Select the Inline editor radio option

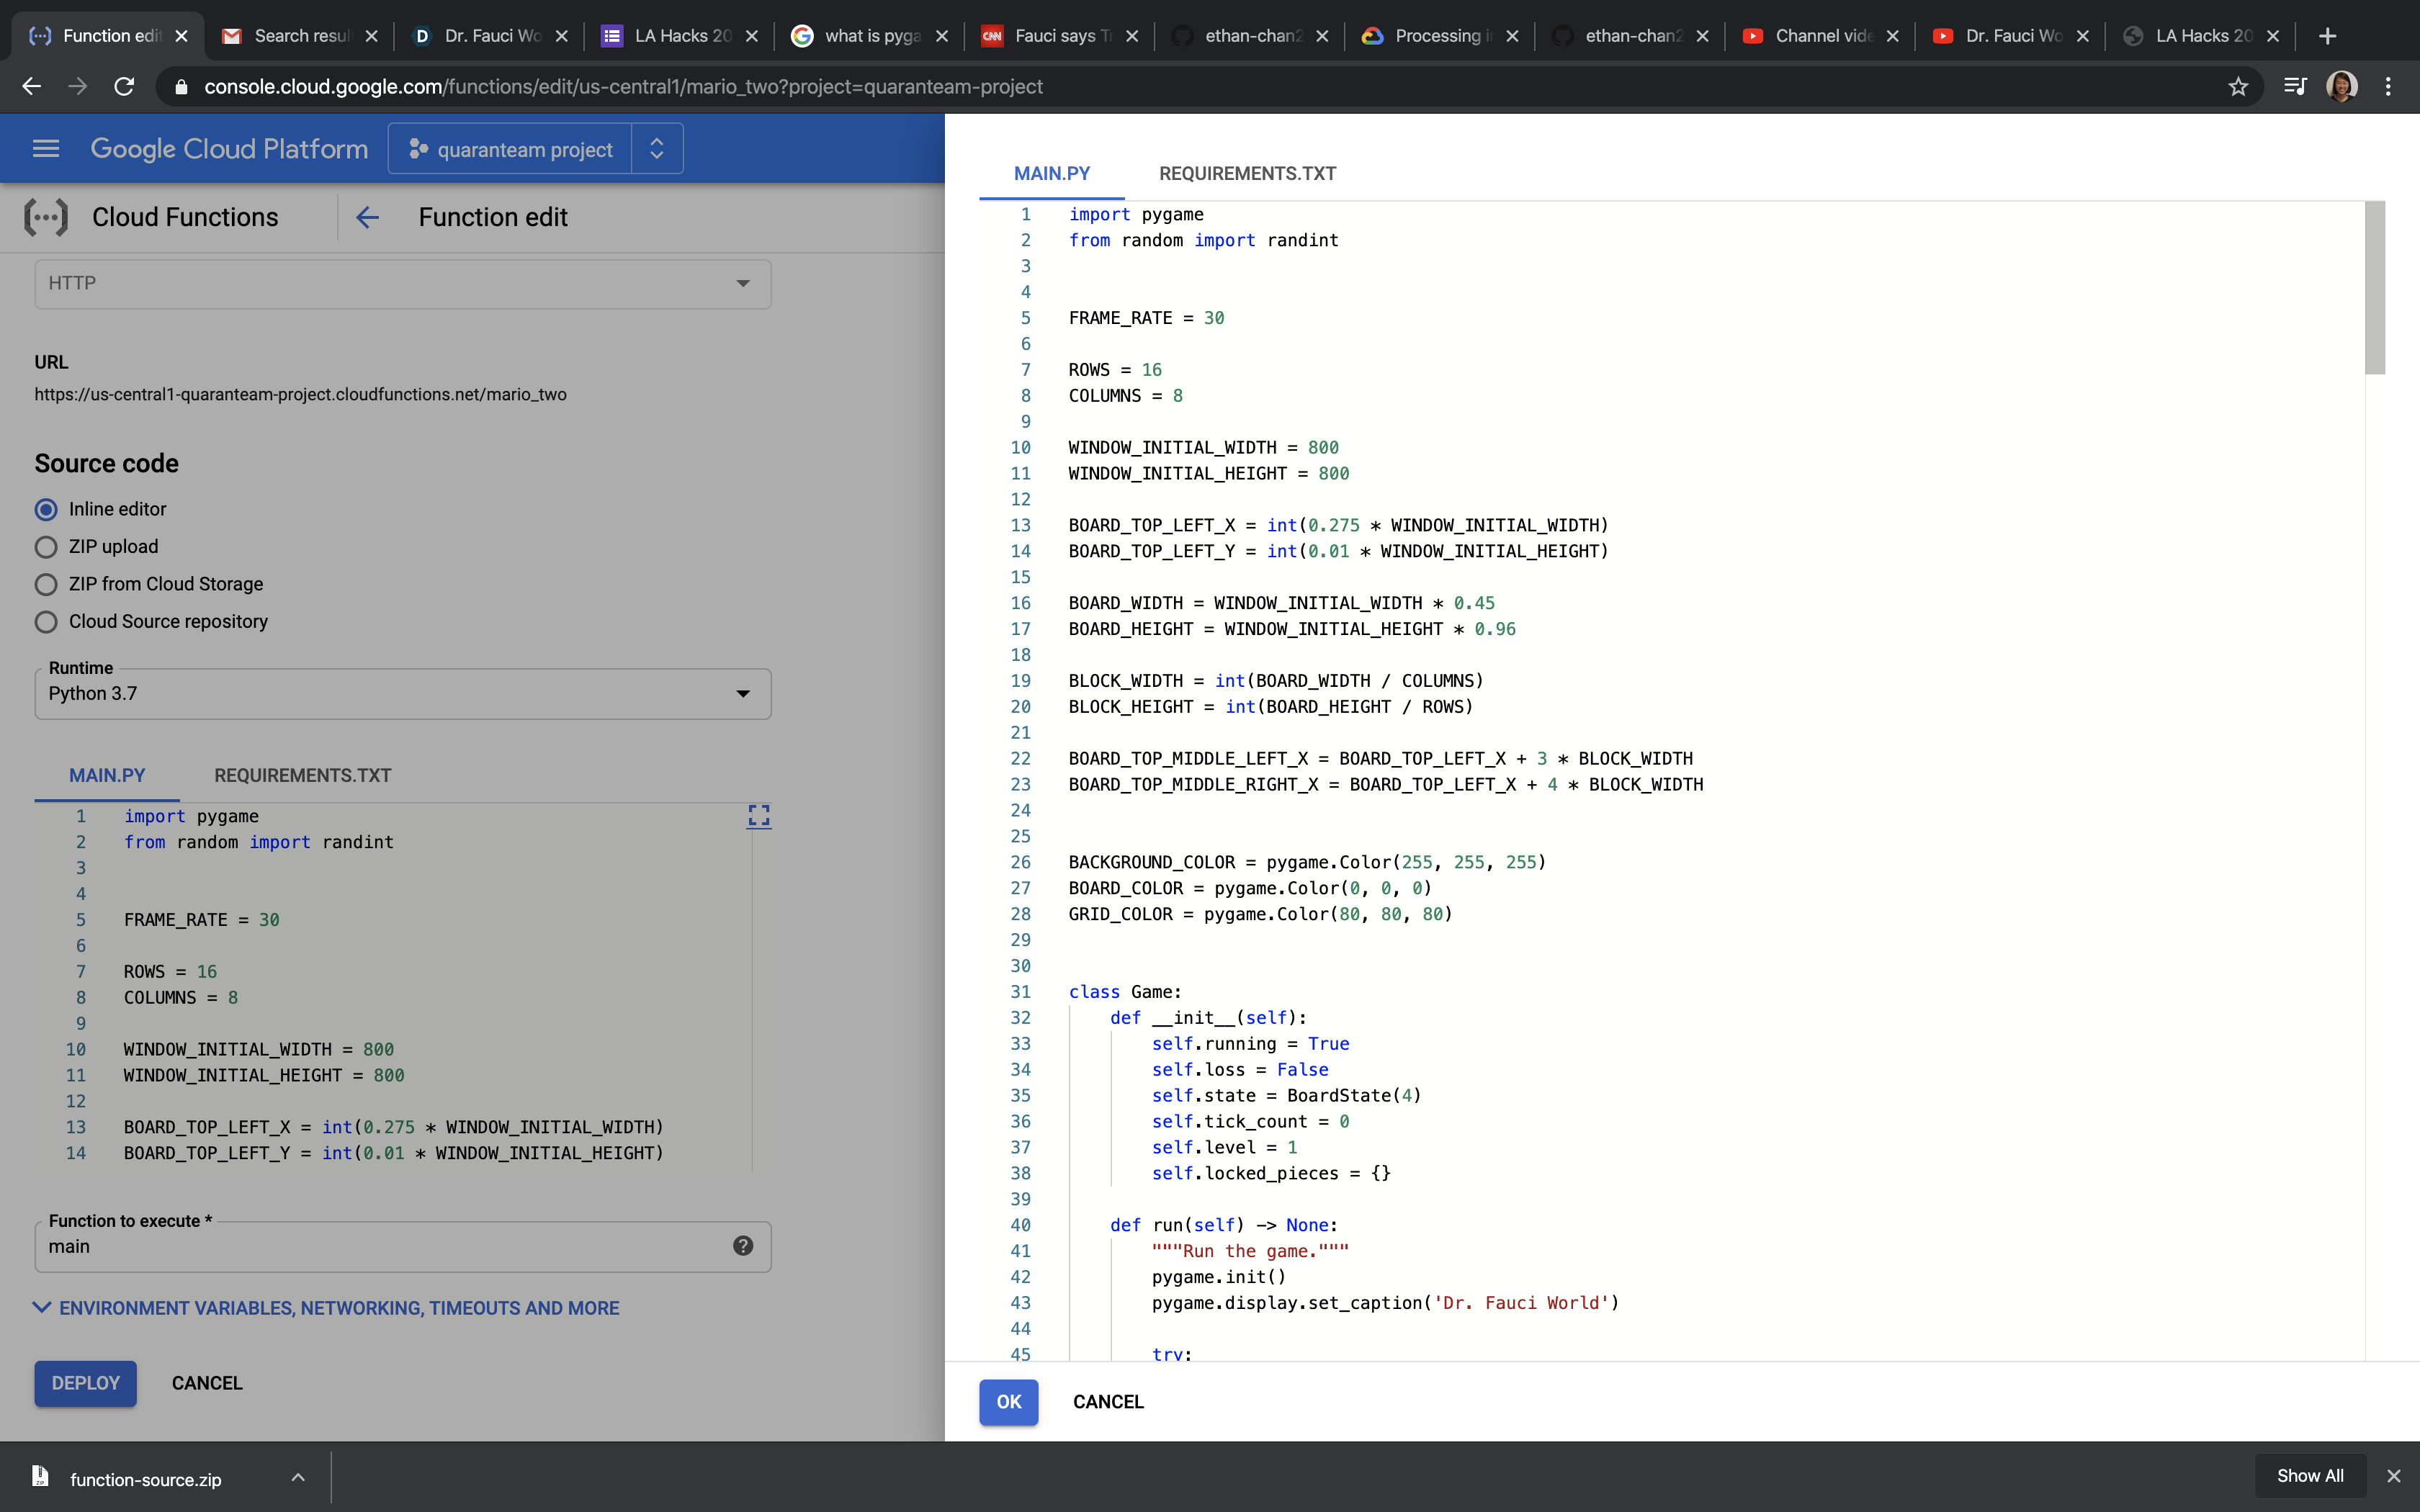46,509
